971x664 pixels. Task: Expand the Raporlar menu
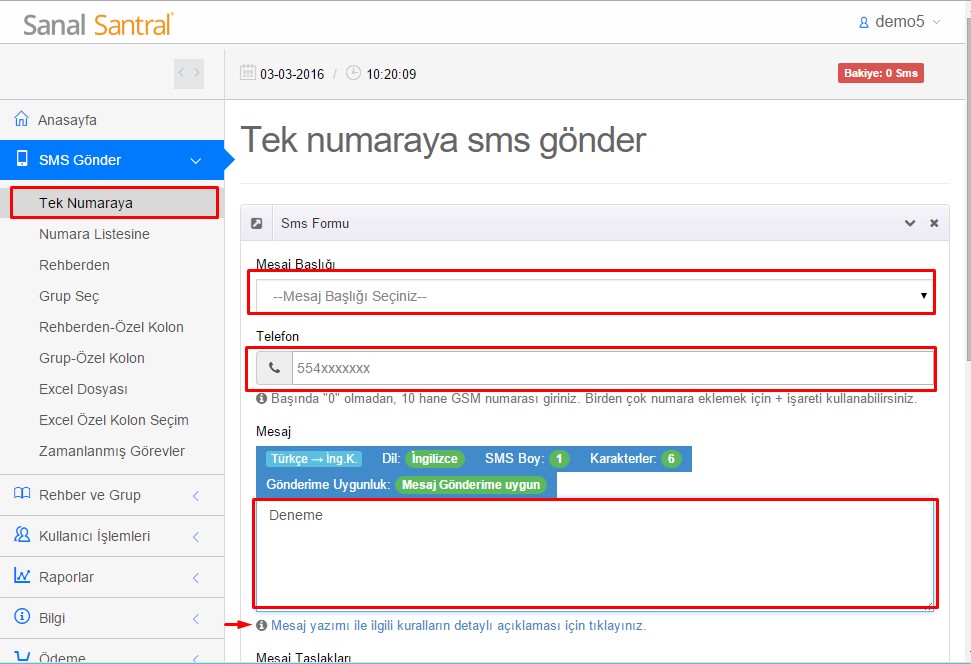coord(112,577)
